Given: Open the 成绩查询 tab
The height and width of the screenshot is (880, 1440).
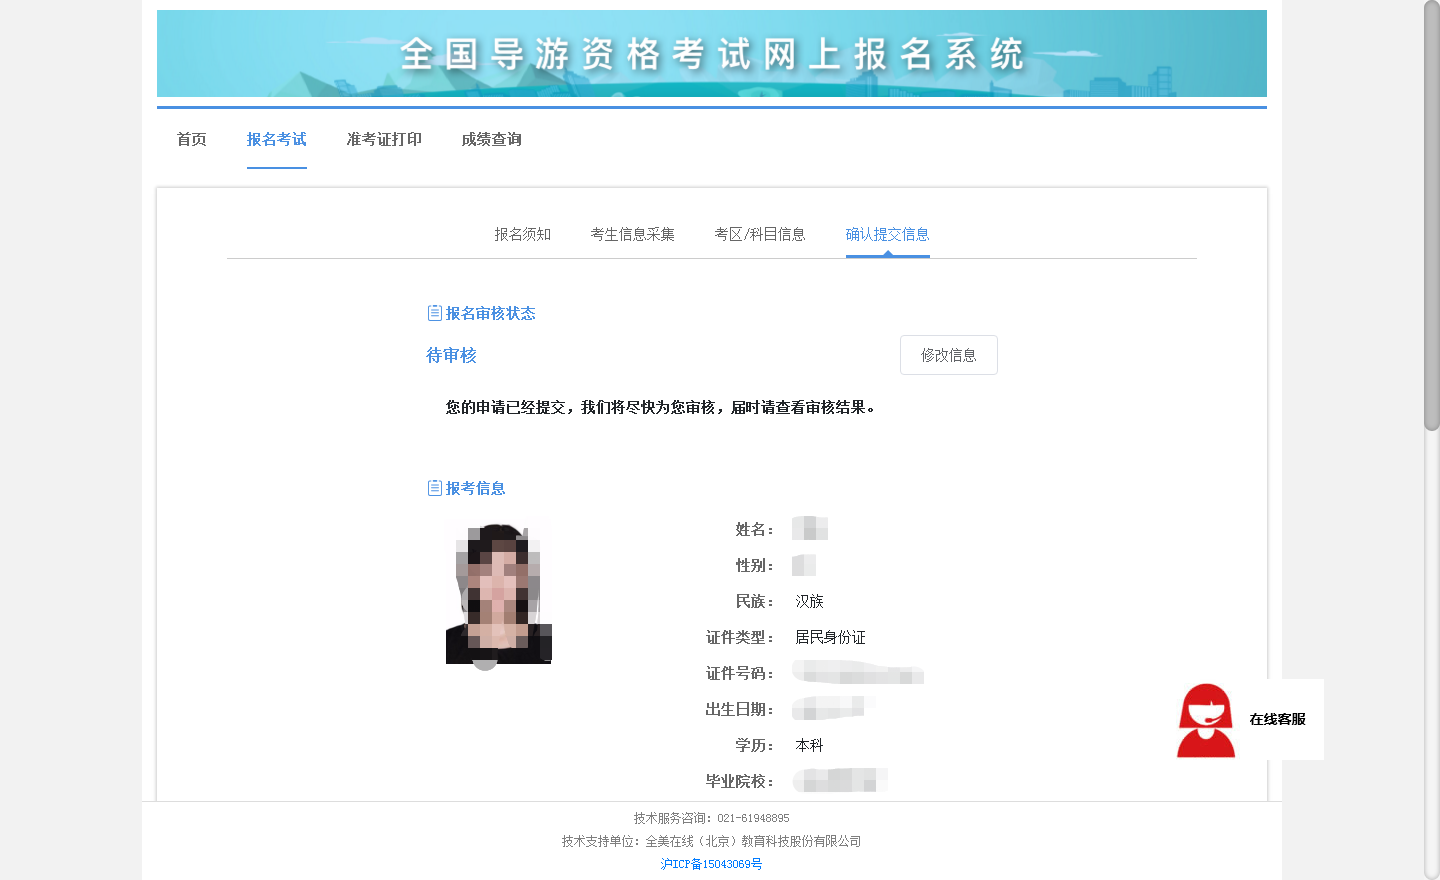Looking at the screenshot, I should pyautogui.click(x=491, y=139).
